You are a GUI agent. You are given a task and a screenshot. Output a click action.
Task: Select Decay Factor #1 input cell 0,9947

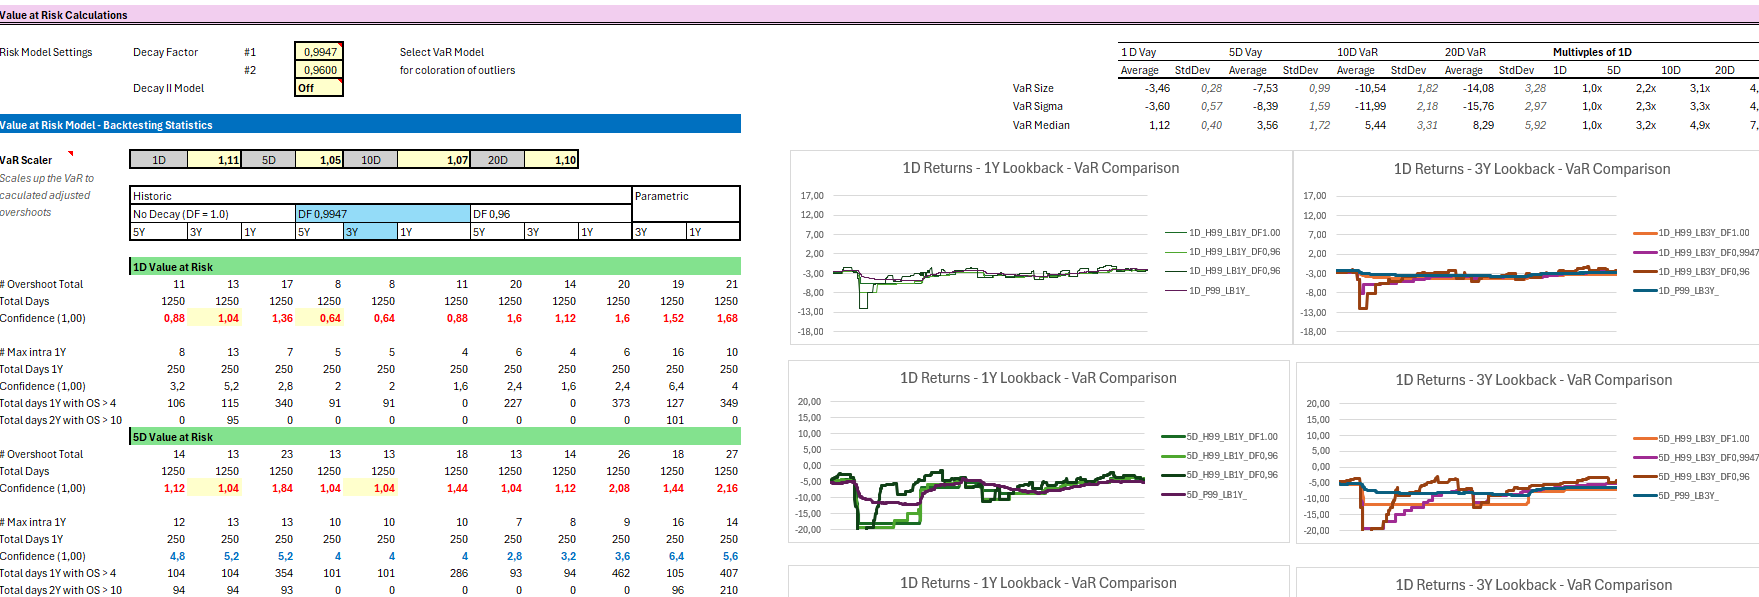[319, 52]
